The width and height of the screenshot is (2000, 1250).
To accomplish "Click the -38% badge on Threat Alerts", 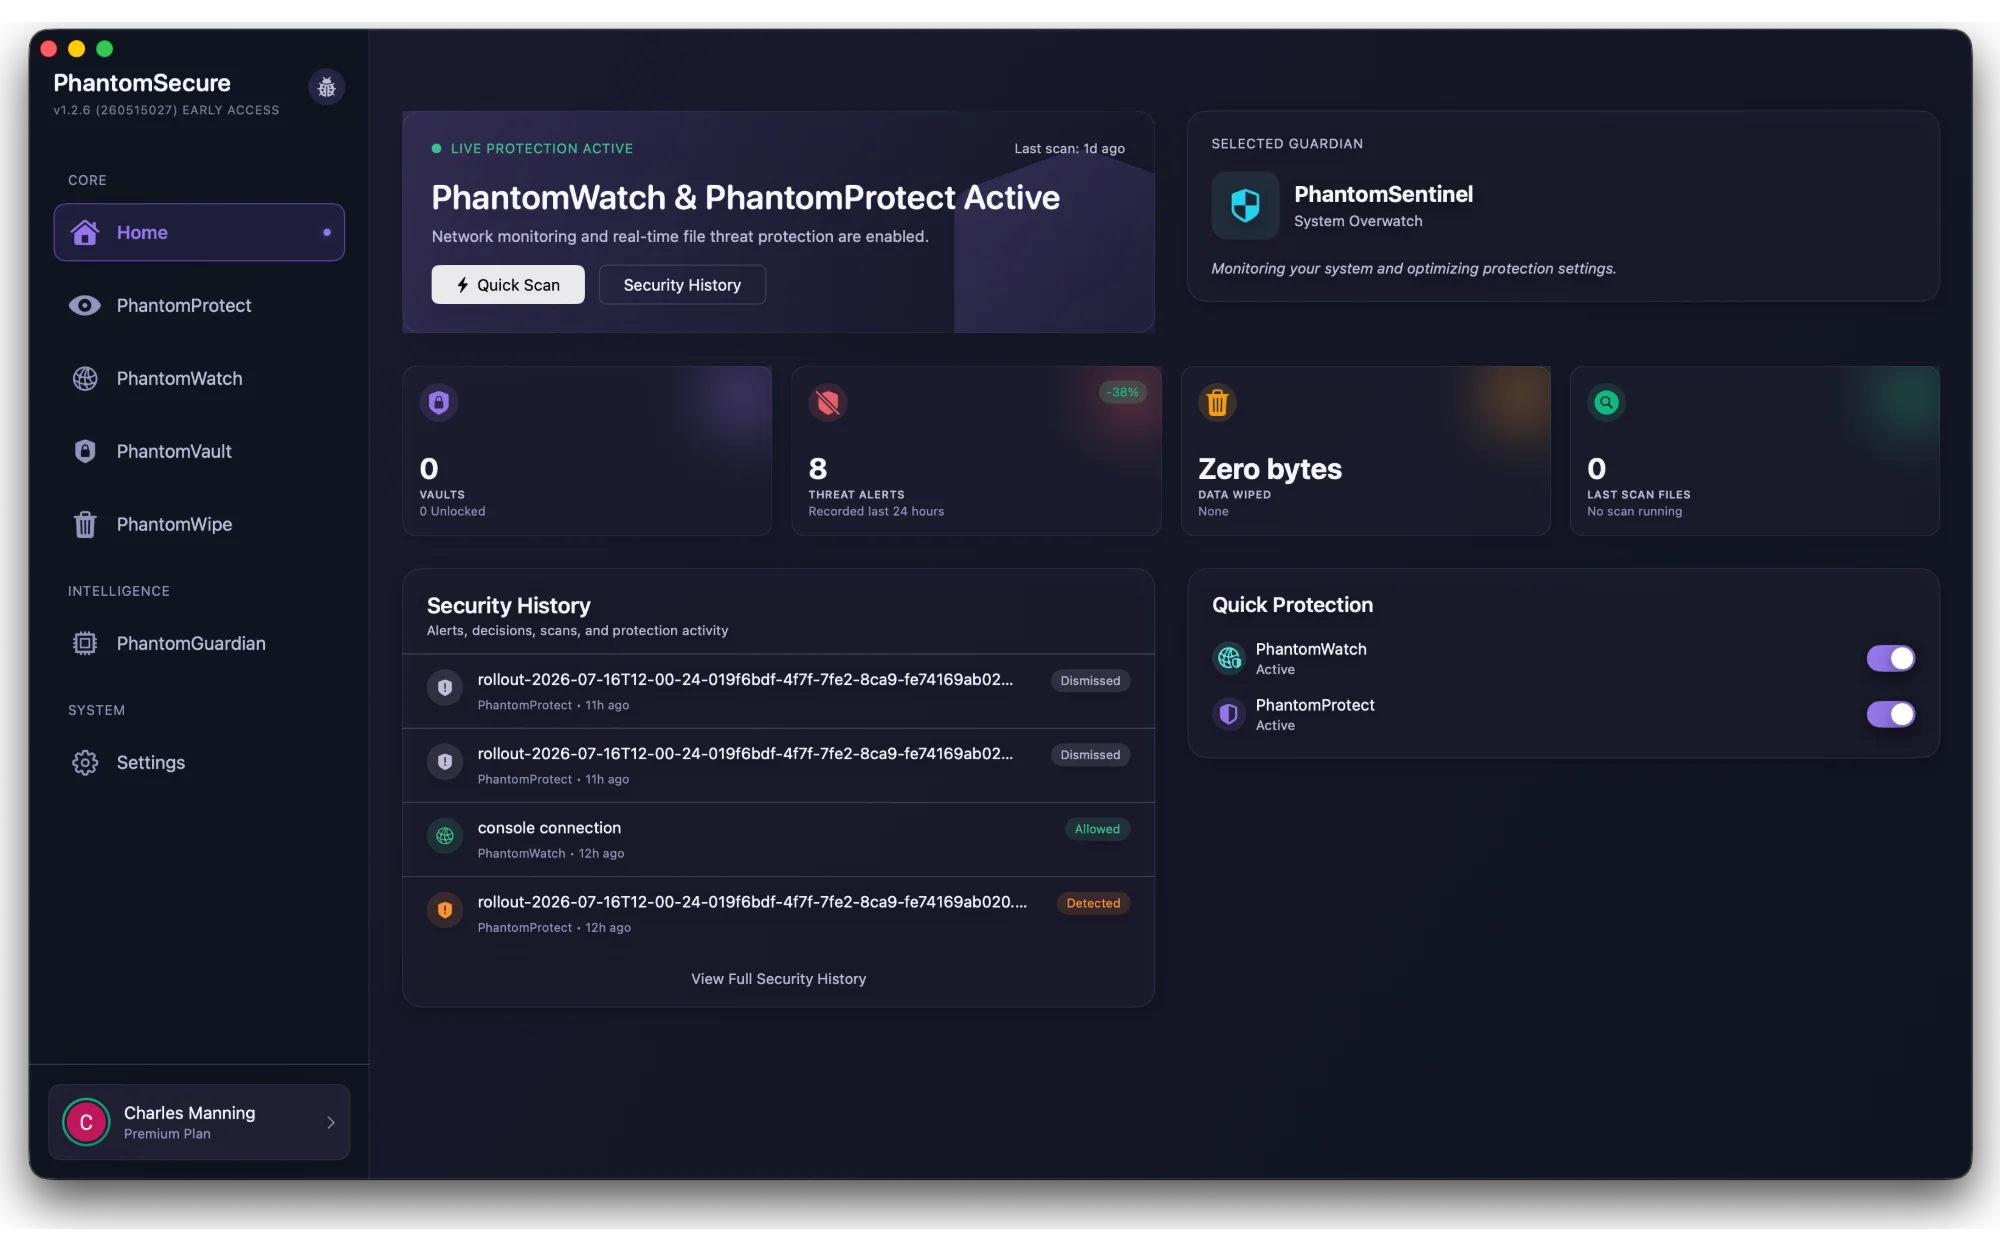I will pyautogui.click(x=1122, y=392).
